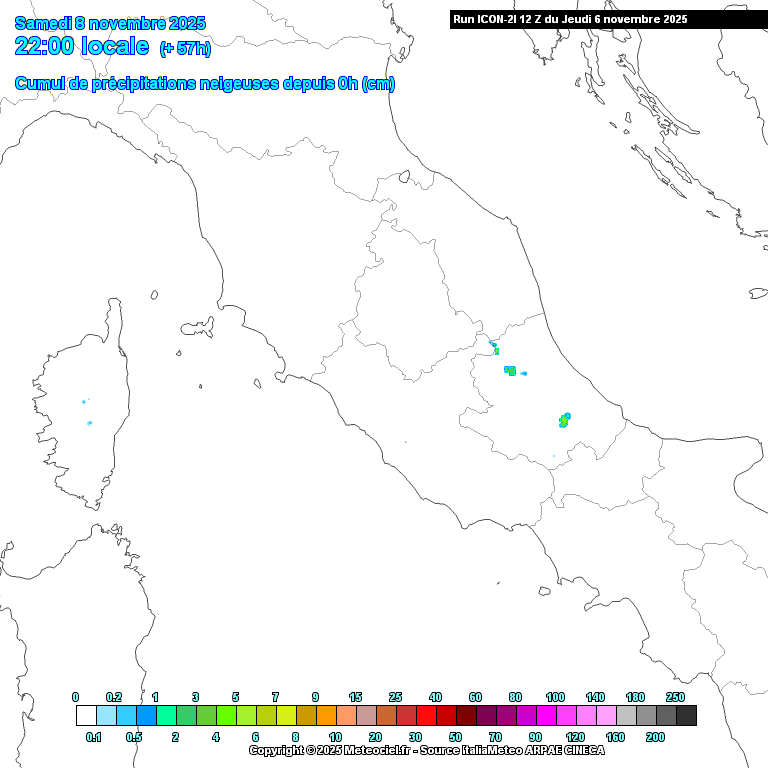768x768 pixels.
Task: Click the island of Elba outline
Action: [153, 294]
